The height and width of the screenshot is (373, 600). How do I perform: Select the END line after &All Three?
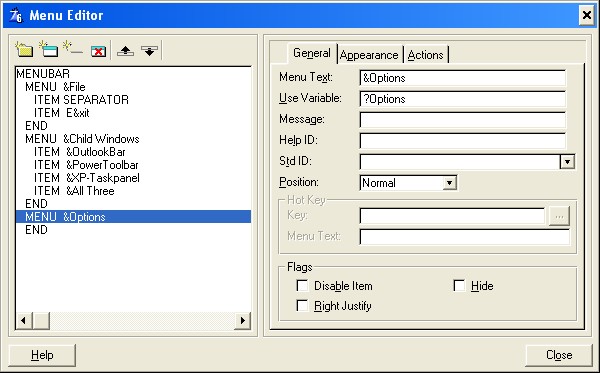click(x=36, y=204)
